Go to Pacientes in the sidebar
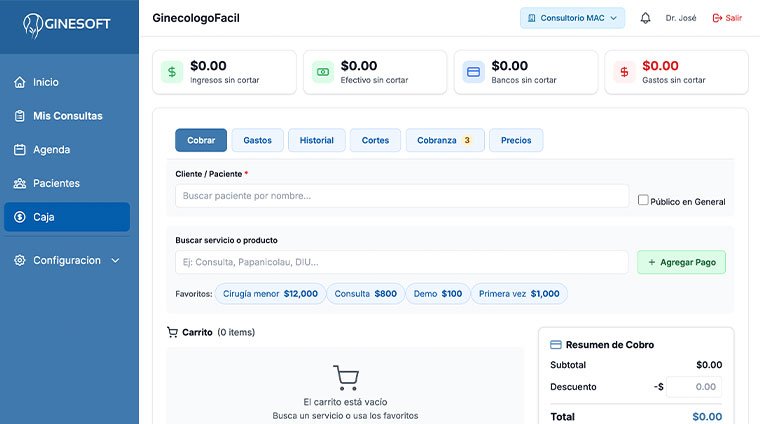760x424 pixels. click(56, 183)
